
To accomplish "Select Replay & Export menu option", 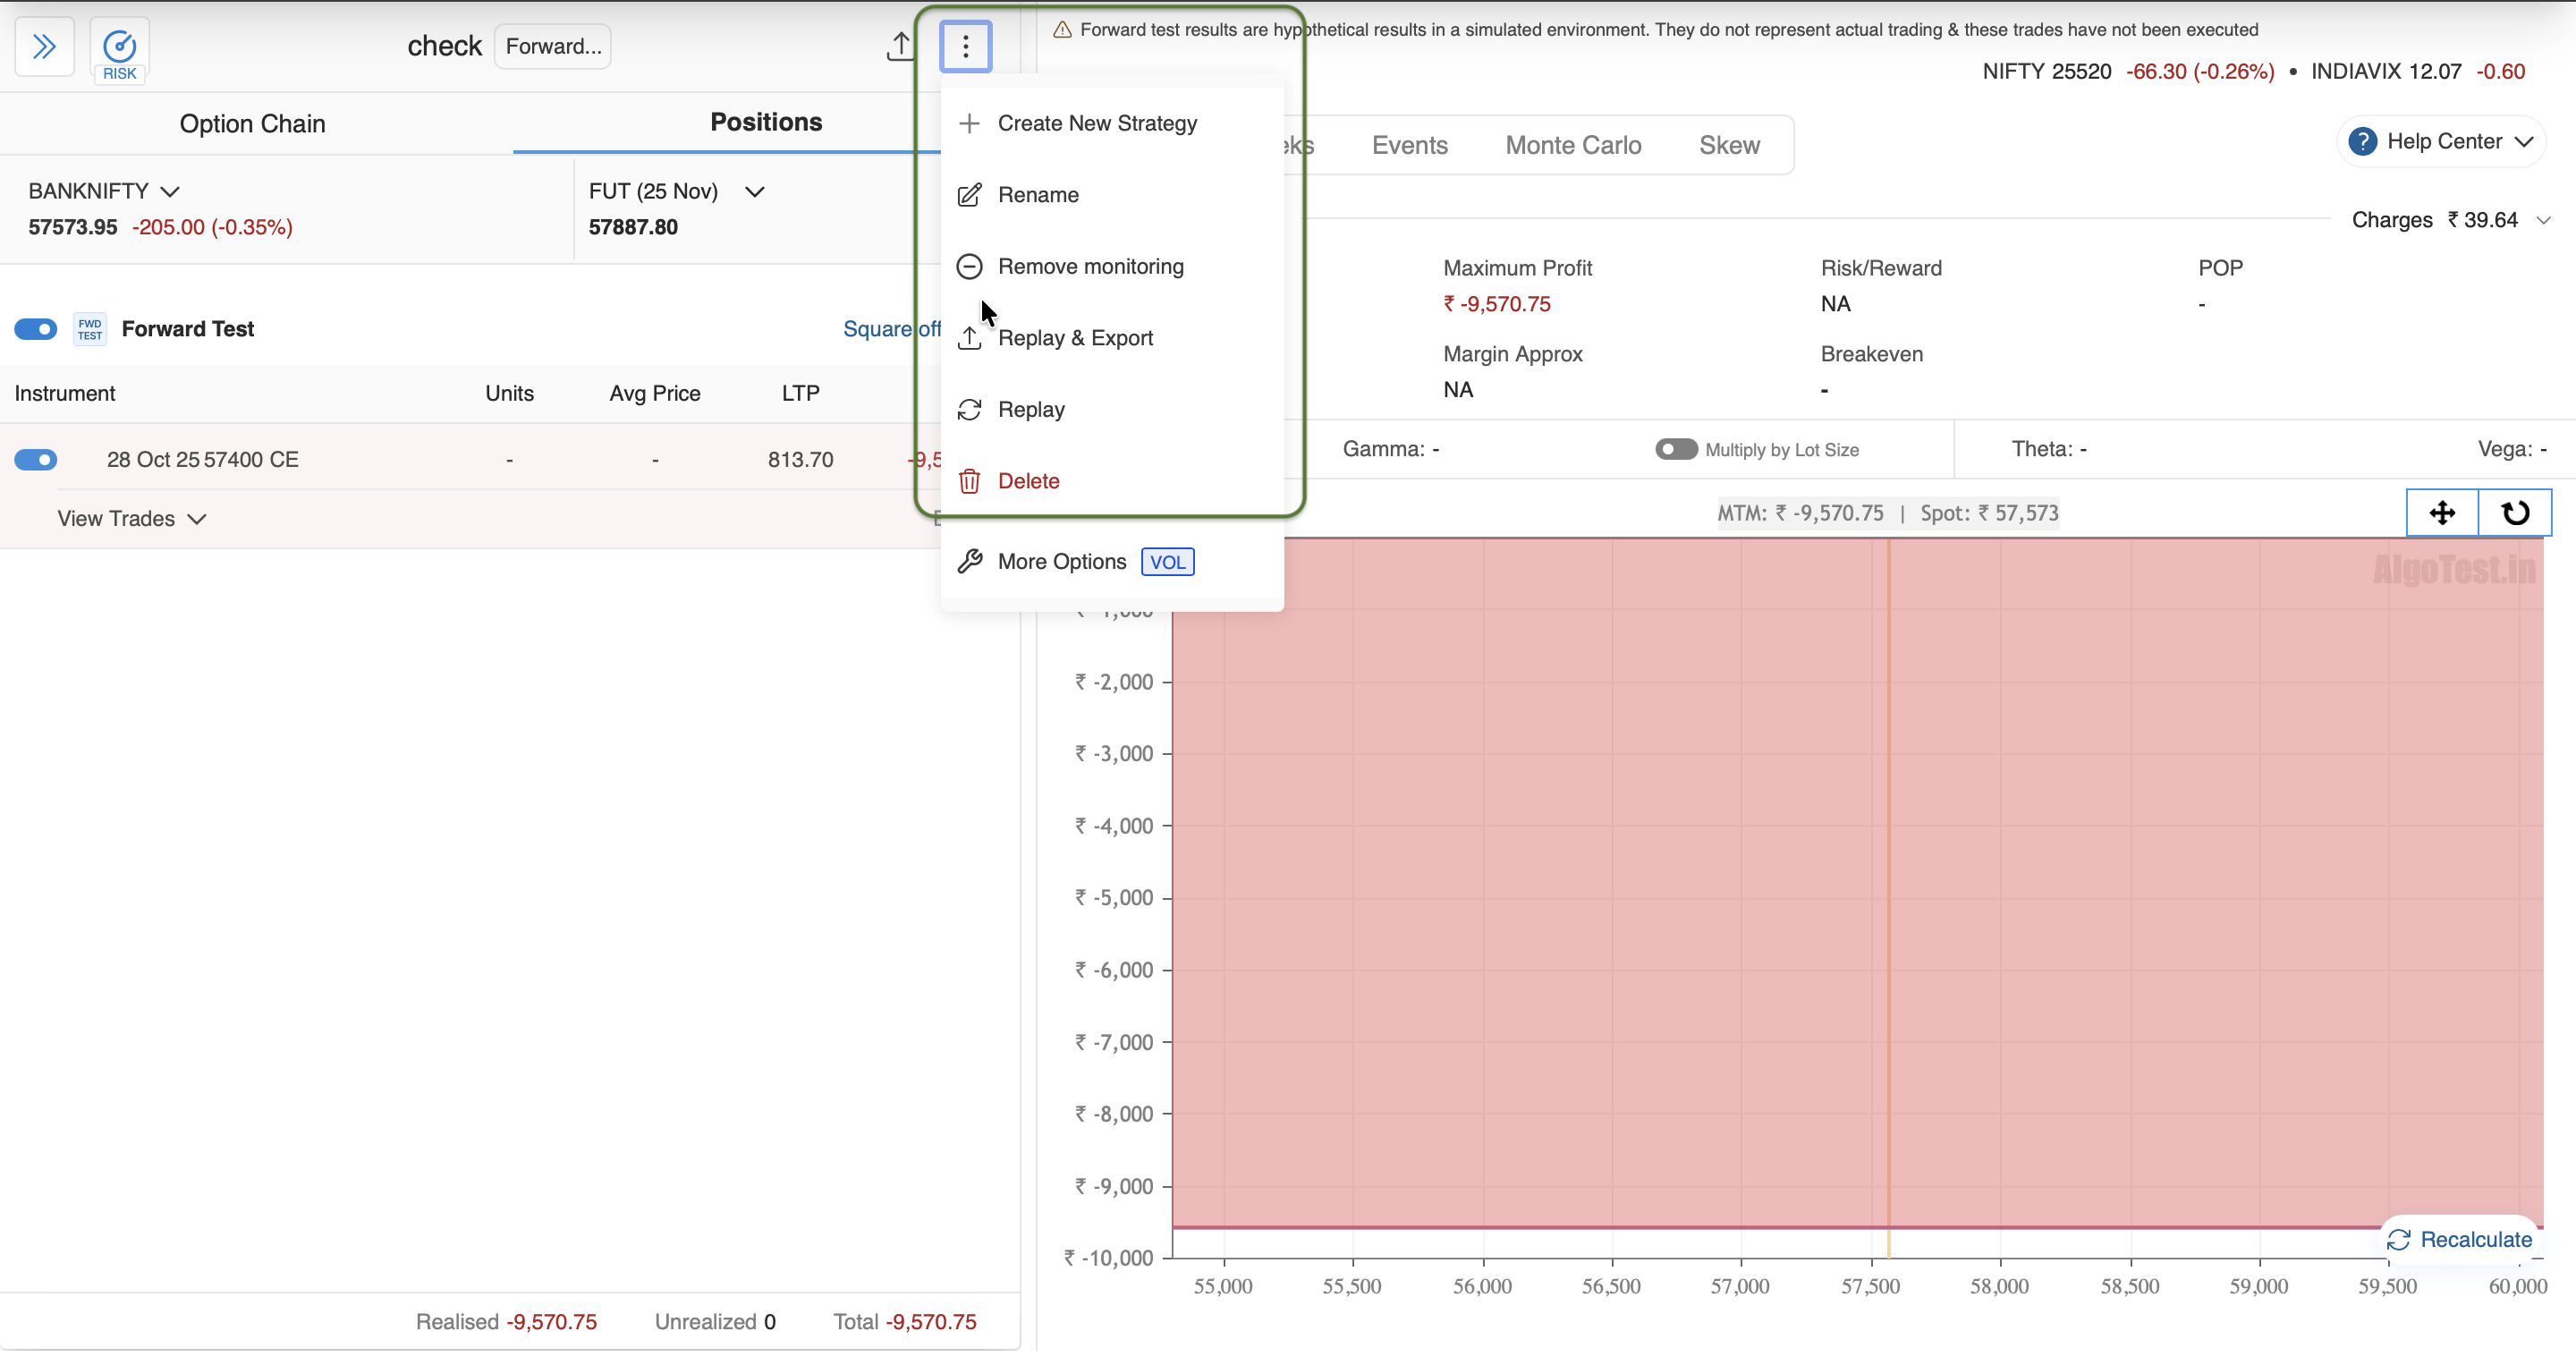I will click(1075, 338).
